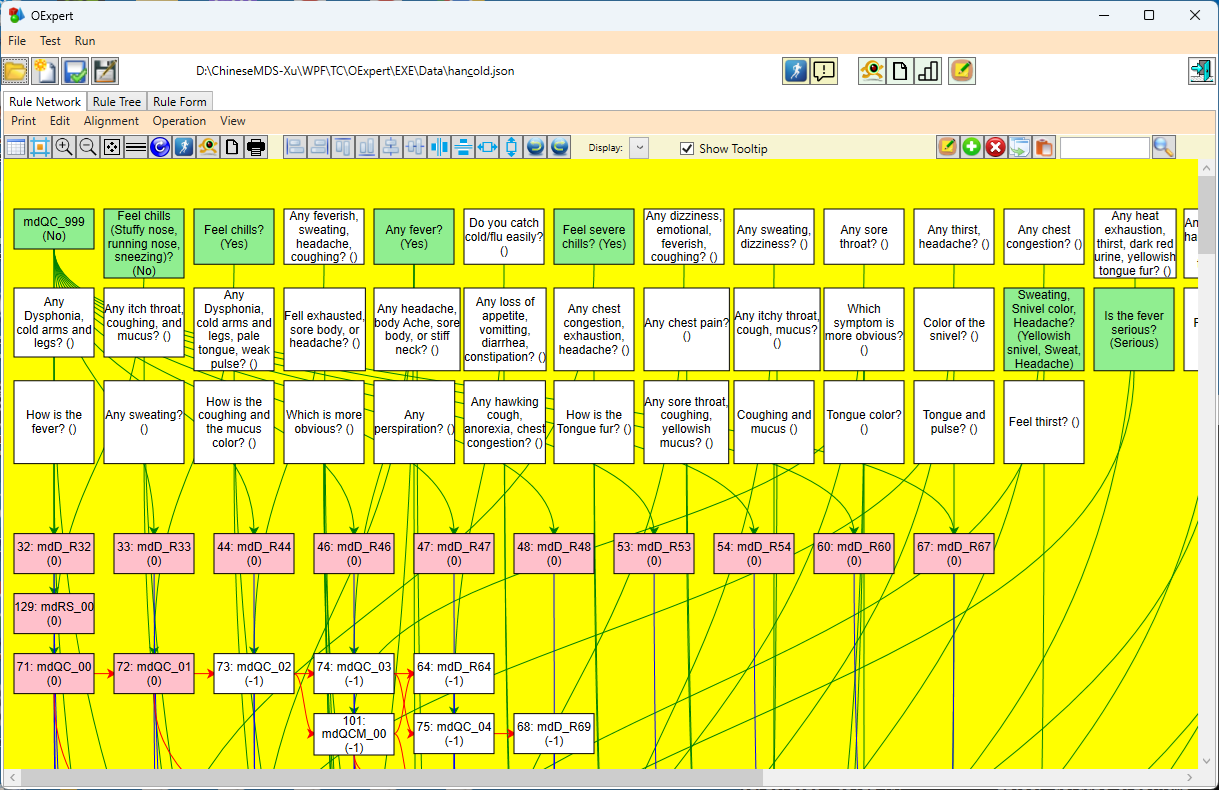Image resolution: width=1219 pixels, height=790 pixels.
Task: Switch to the Rule Tree tab
Action: click(x=117, y=102)
